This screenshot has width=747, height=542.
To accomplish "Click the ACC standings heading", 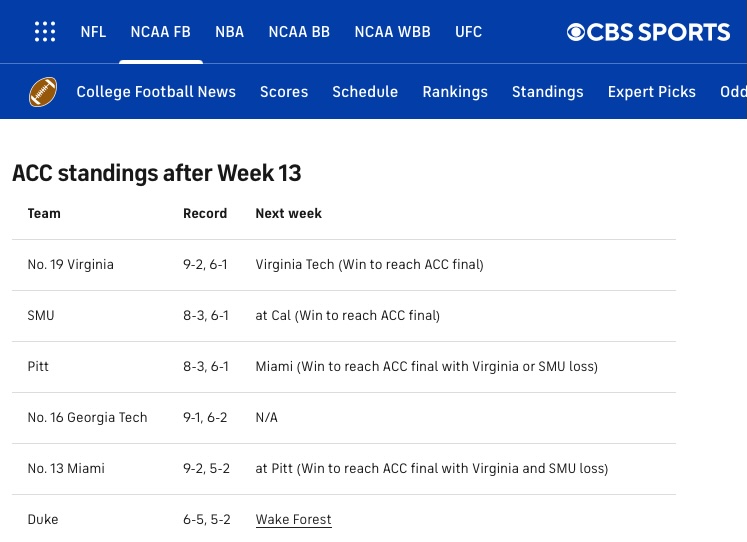I will click(157, 173).
